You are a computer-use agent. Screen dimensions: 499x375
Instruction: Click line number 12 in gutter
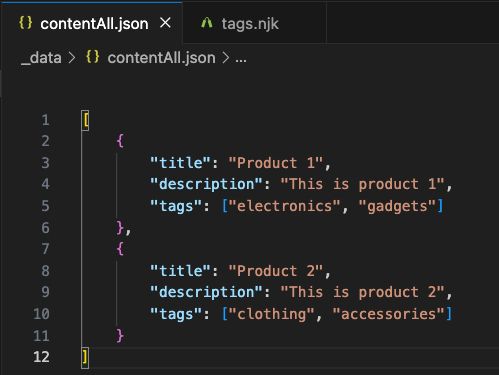click(x=42, y=357)
